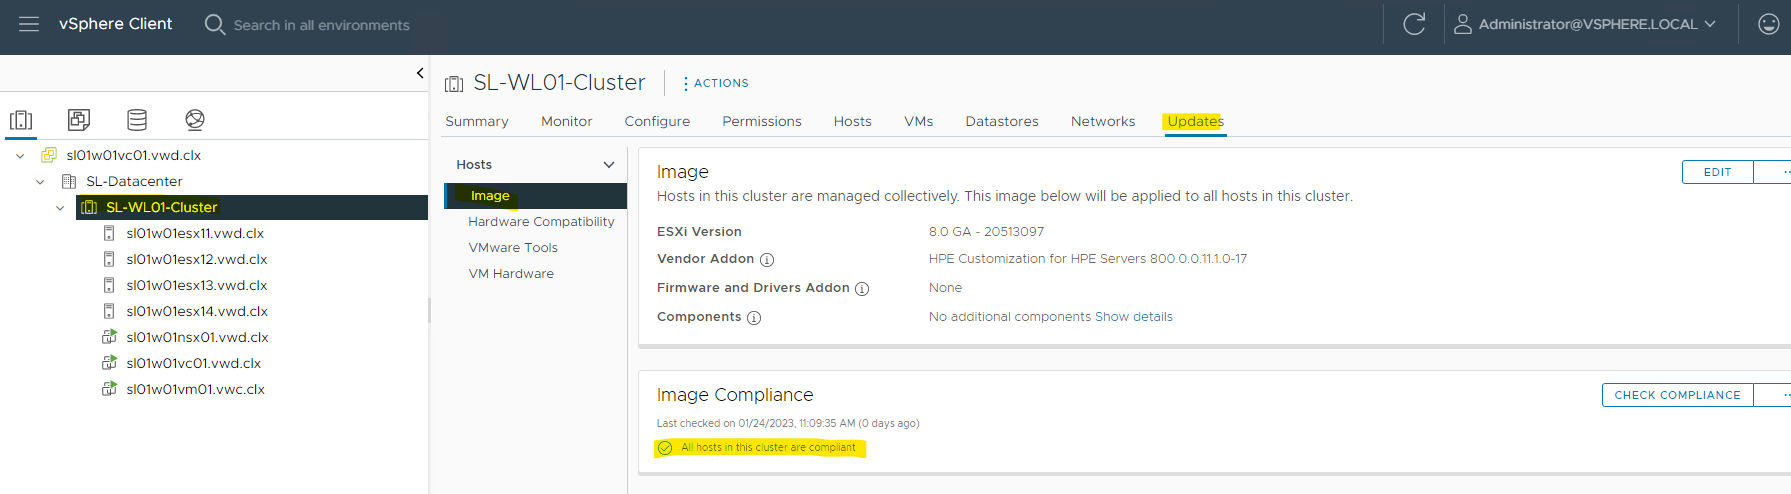Click the info icon next to Firmware and Drivers Addon
The width and height of the screenshot is (1791, 494).
862,289
